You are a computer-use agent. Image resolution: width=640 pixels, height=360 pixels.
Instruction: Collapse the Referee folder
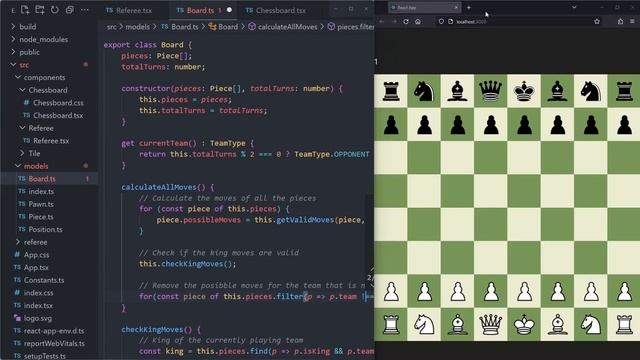pyautogui.click(x=41, y=128)
